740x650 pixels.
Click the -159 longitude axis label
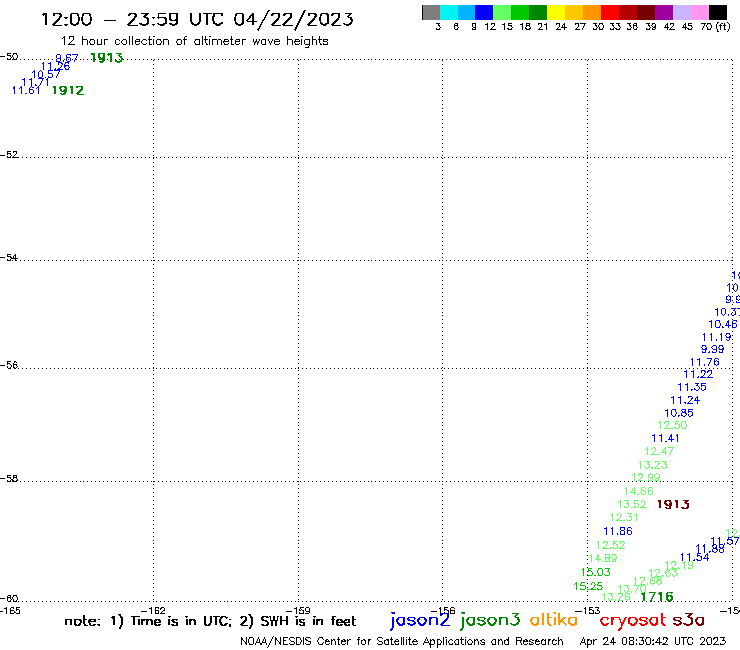click(298, 611)
